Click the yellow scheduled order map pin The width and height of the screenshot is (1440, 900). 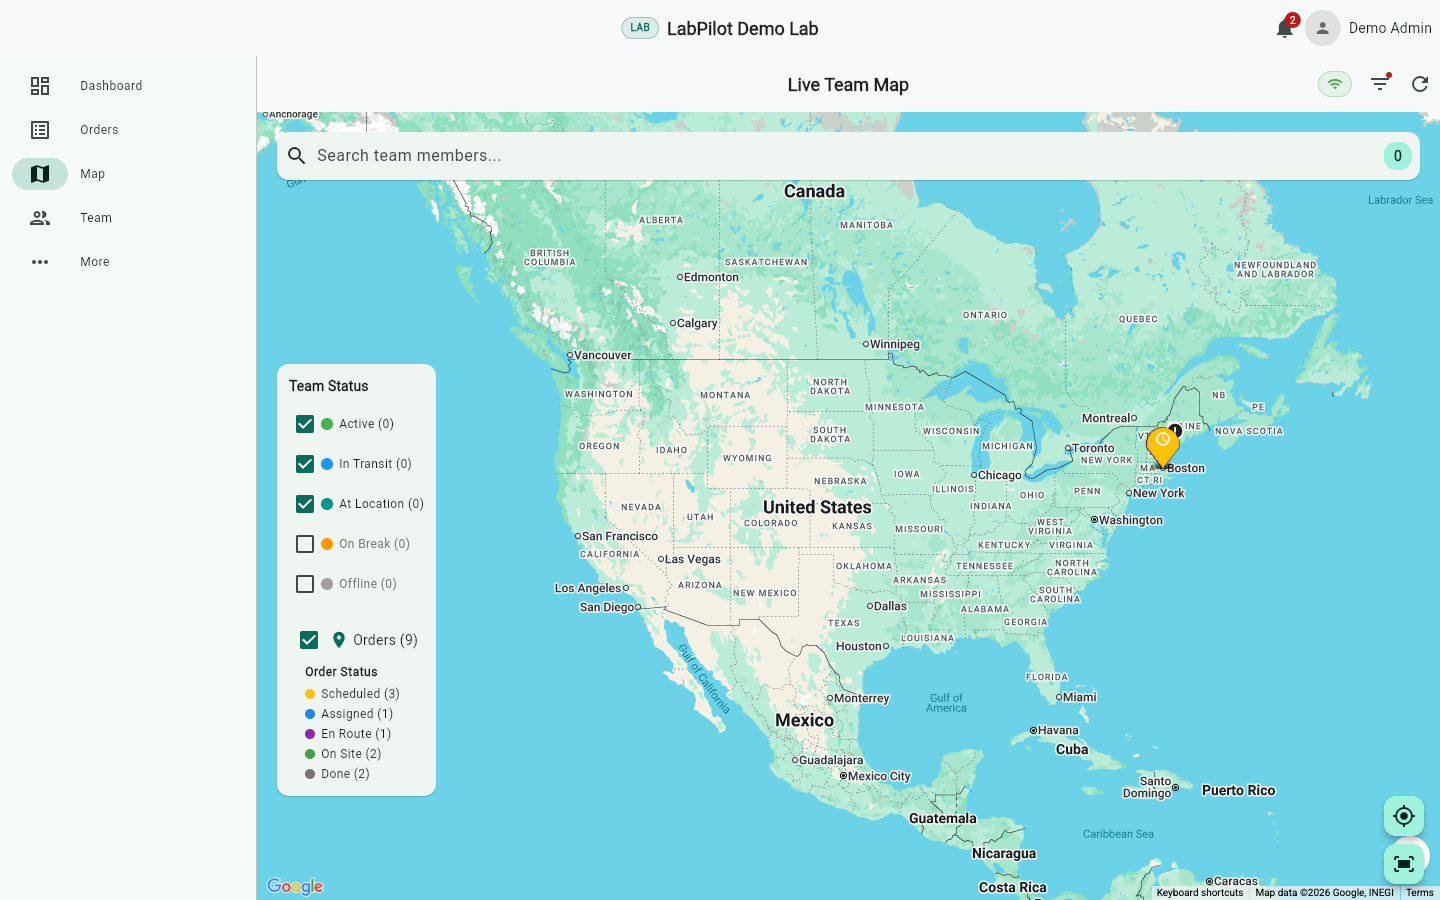point(1163,447)
